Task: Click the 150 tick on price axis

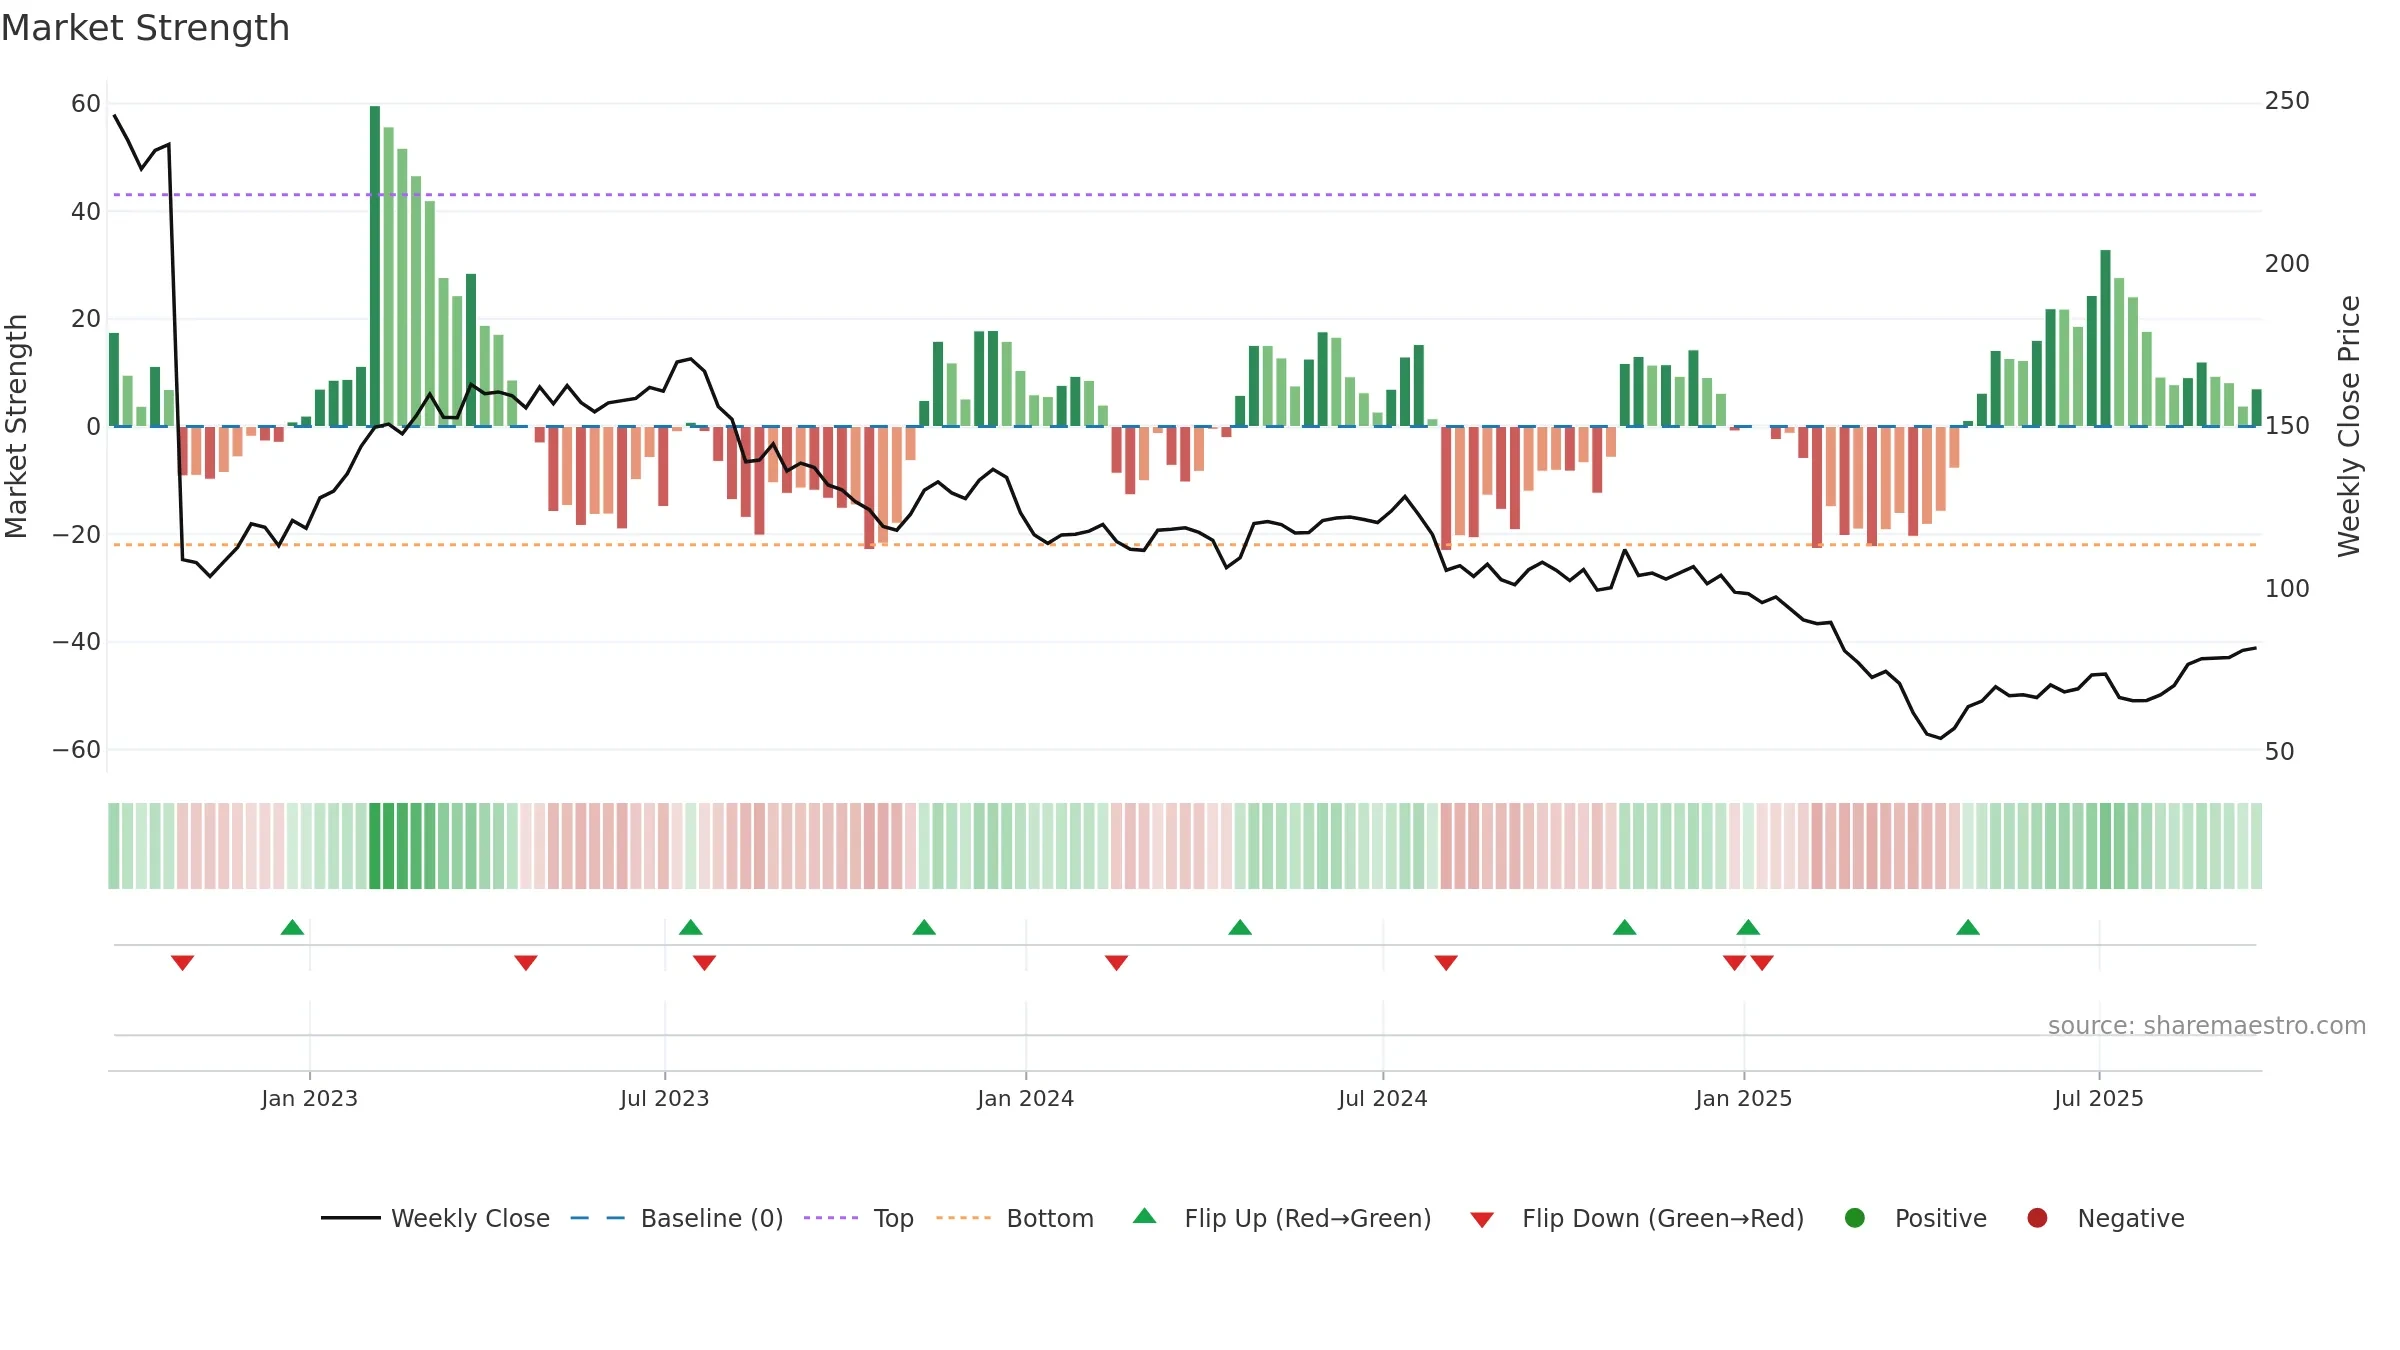Action: [x=2287, y=426]
